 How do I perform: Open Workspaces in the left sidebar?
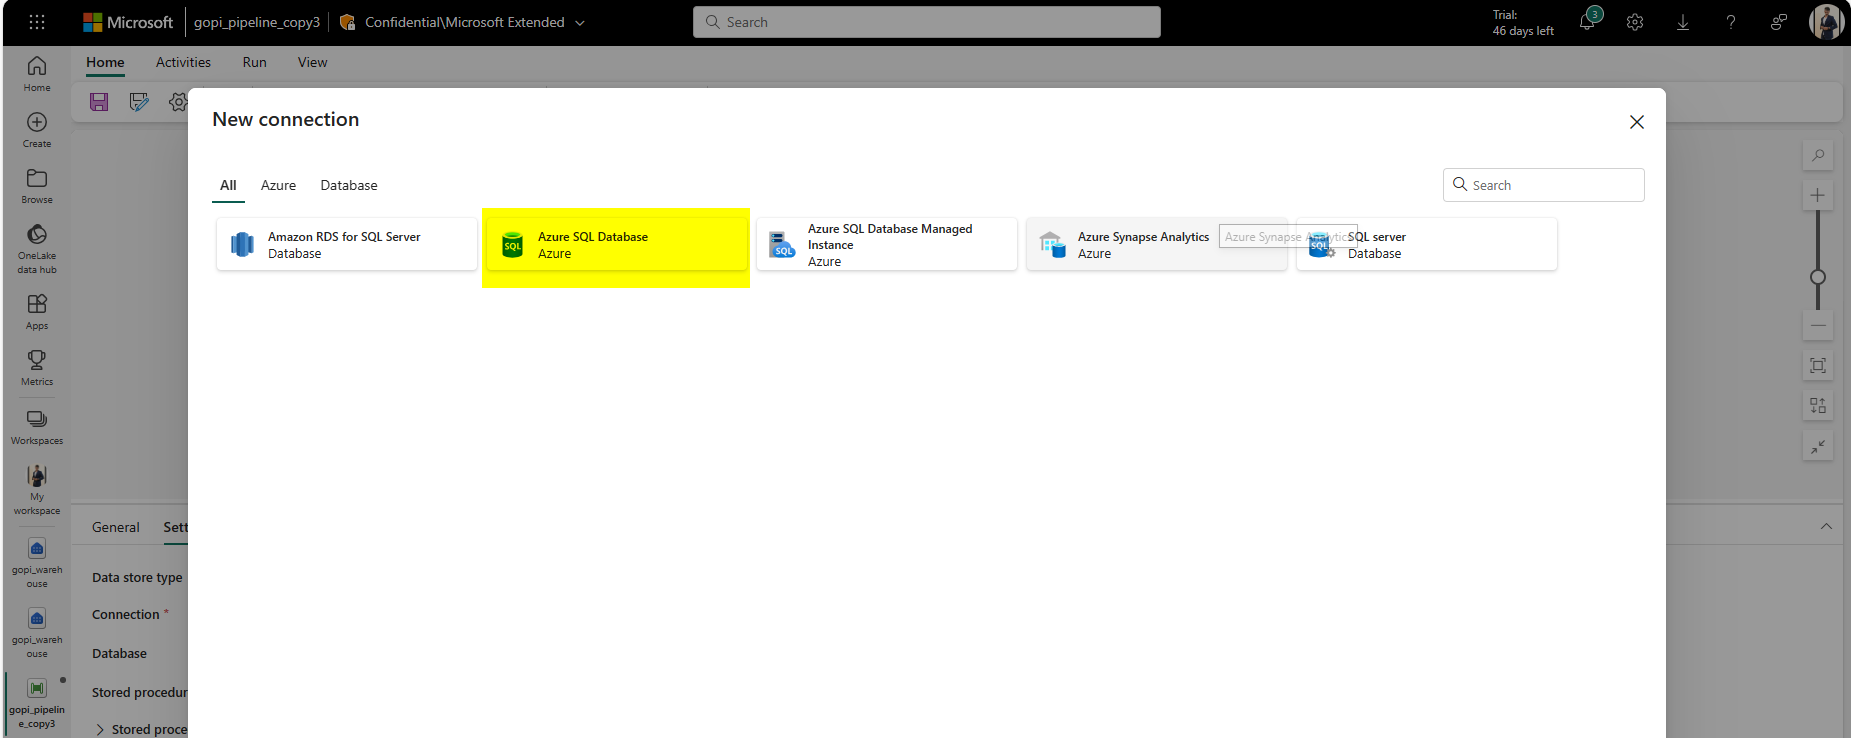tap(37, 427)
